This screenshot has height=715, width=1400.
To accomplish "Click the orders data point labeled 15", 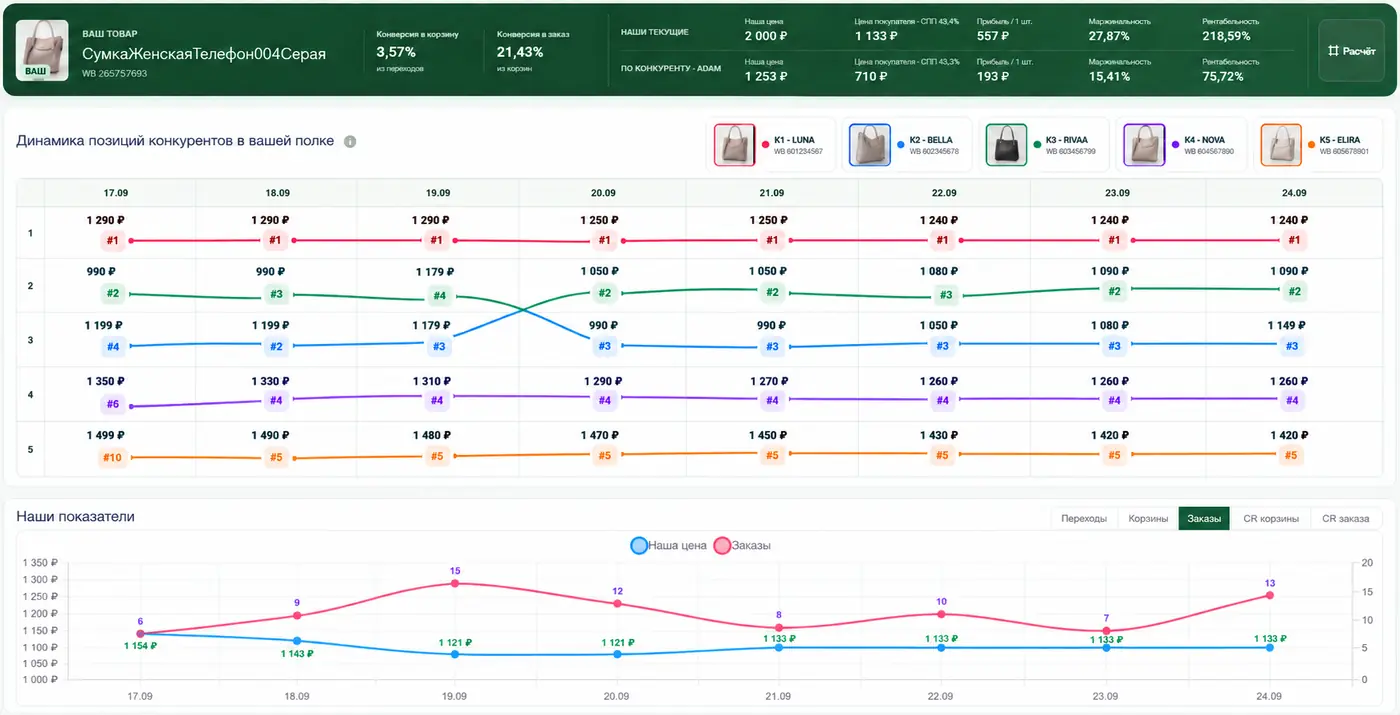I will coord(455,583).
